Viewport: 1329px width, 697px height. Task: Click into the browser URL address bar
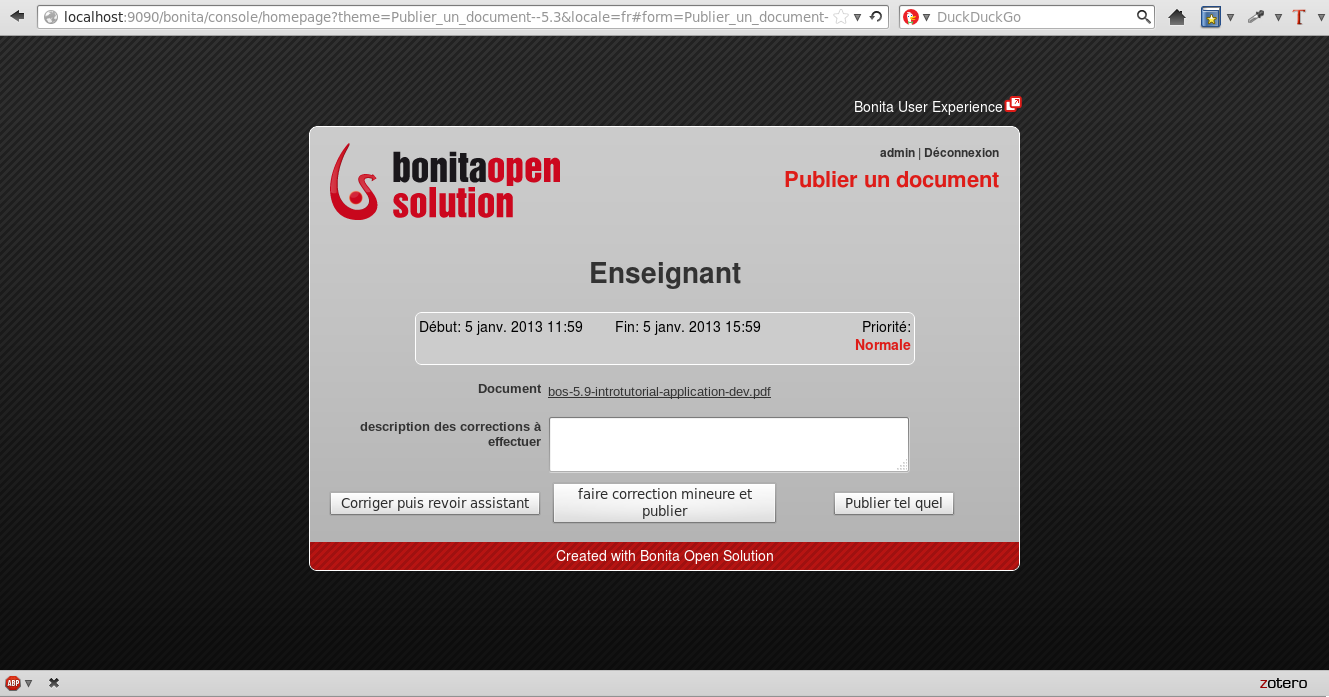coord(445,17)
